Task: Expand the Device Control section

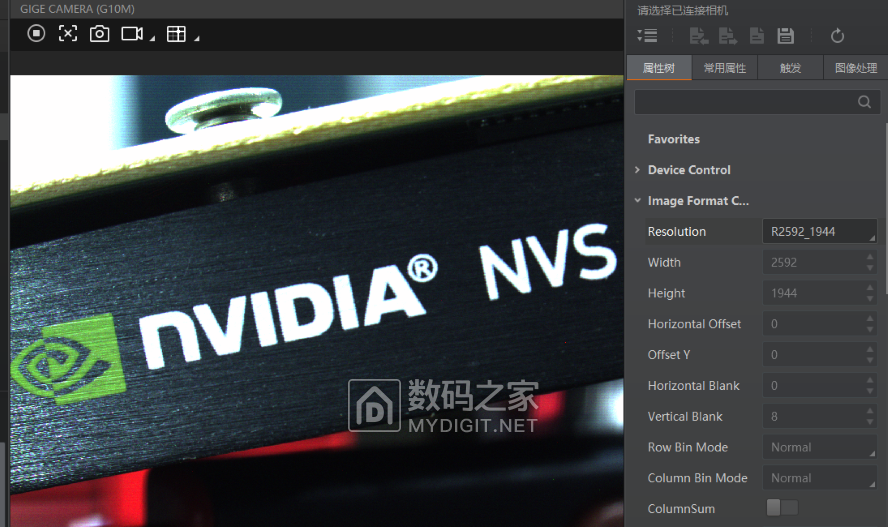Action: tap(637, 170)
